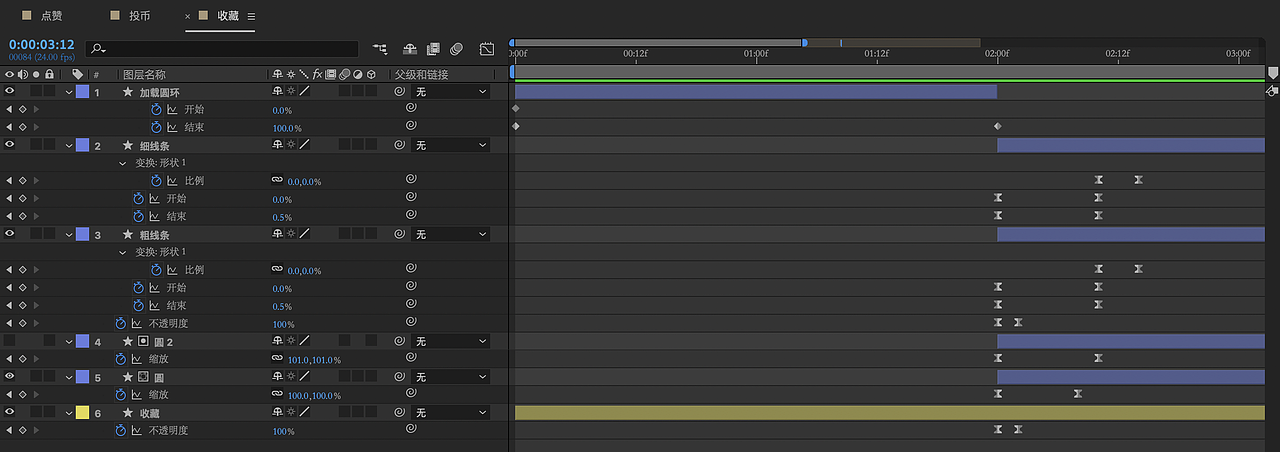
Task: Click pick whip for 细线条 layer
Action: (x=399, y=146)
